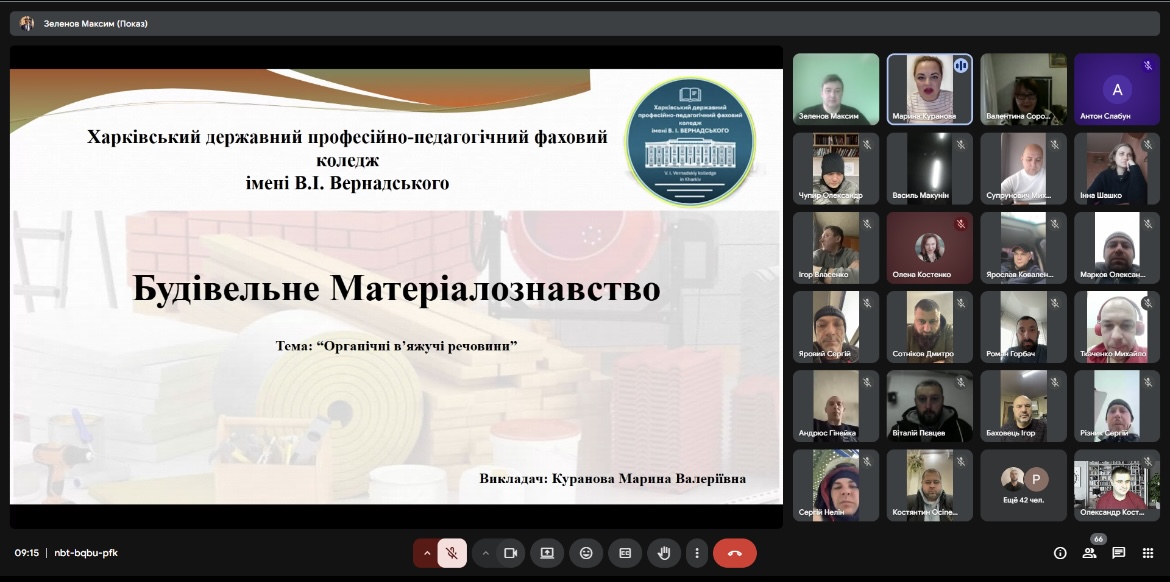Image resolution: width=1170 pixels, height=582 pixels.
Task: Open the meeting details info icon
Action: [x=1060, y=553]
